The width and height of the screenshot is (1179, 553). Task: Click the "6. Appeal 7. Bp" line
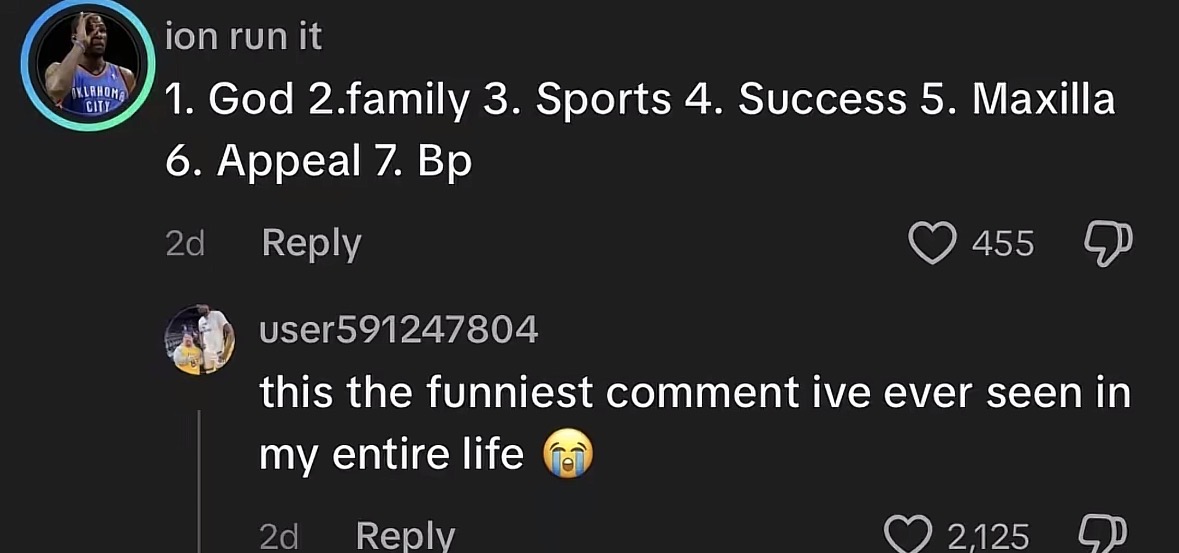tap(318, 162)
